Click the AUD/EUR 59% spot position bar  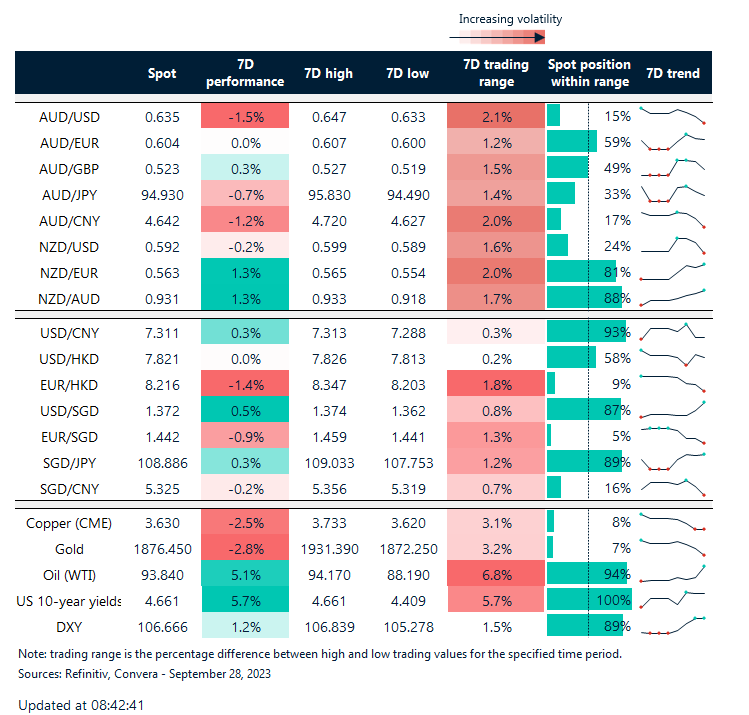tap(572, 142)
